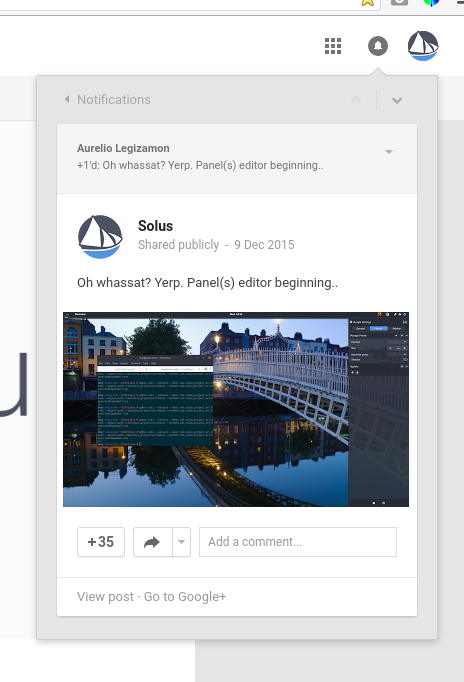This screenshot has height=682, width=464.
Task: Open the Ha'penny Bridge desktop screenshot
Action: [x=236, y=409]
